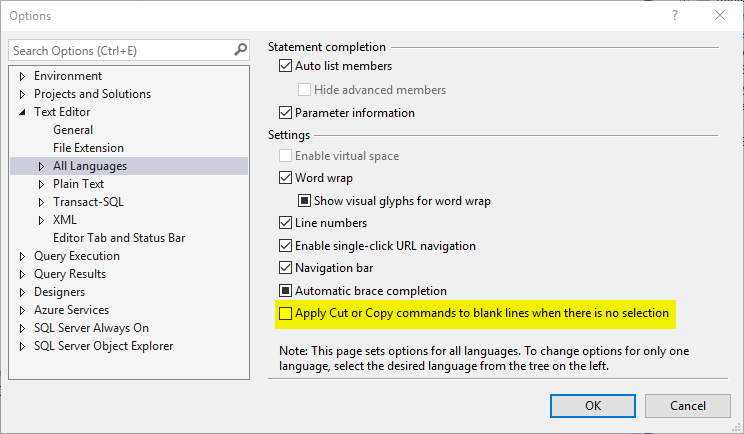The height and width of the screenshot is (434, 744).
Task: Toggle Show visual glyphs for word wrap
Action: point(306,201)
